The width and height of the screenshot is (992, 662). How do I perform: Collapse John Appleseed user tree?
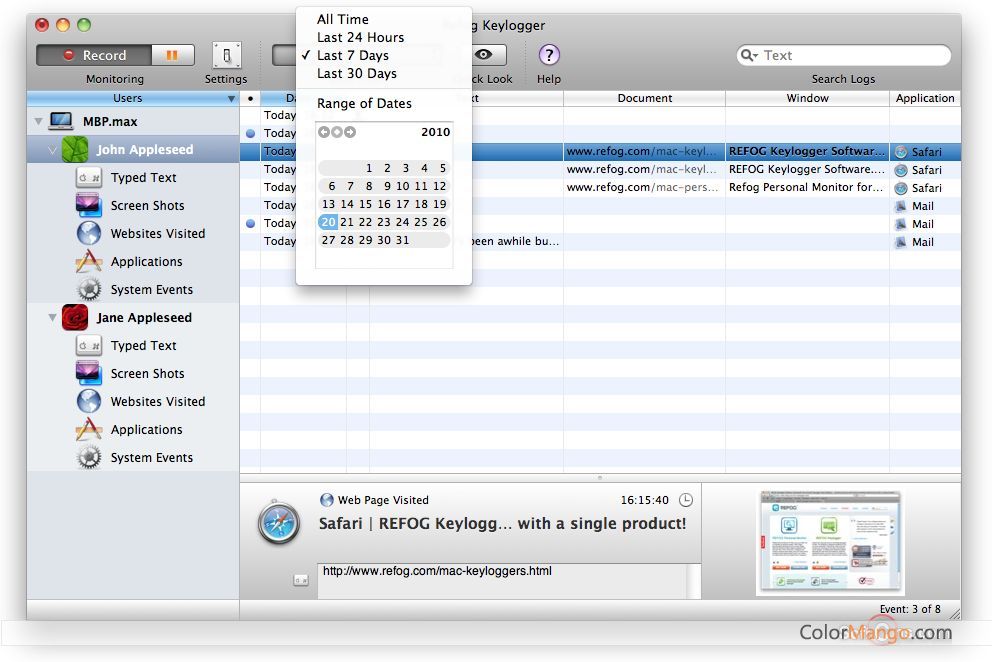(x=52, y=150)
